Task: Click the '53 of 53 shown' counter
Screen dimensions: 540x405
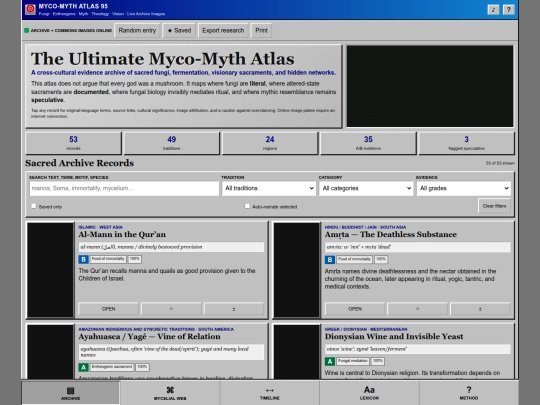Action: [x=500, y=163]
